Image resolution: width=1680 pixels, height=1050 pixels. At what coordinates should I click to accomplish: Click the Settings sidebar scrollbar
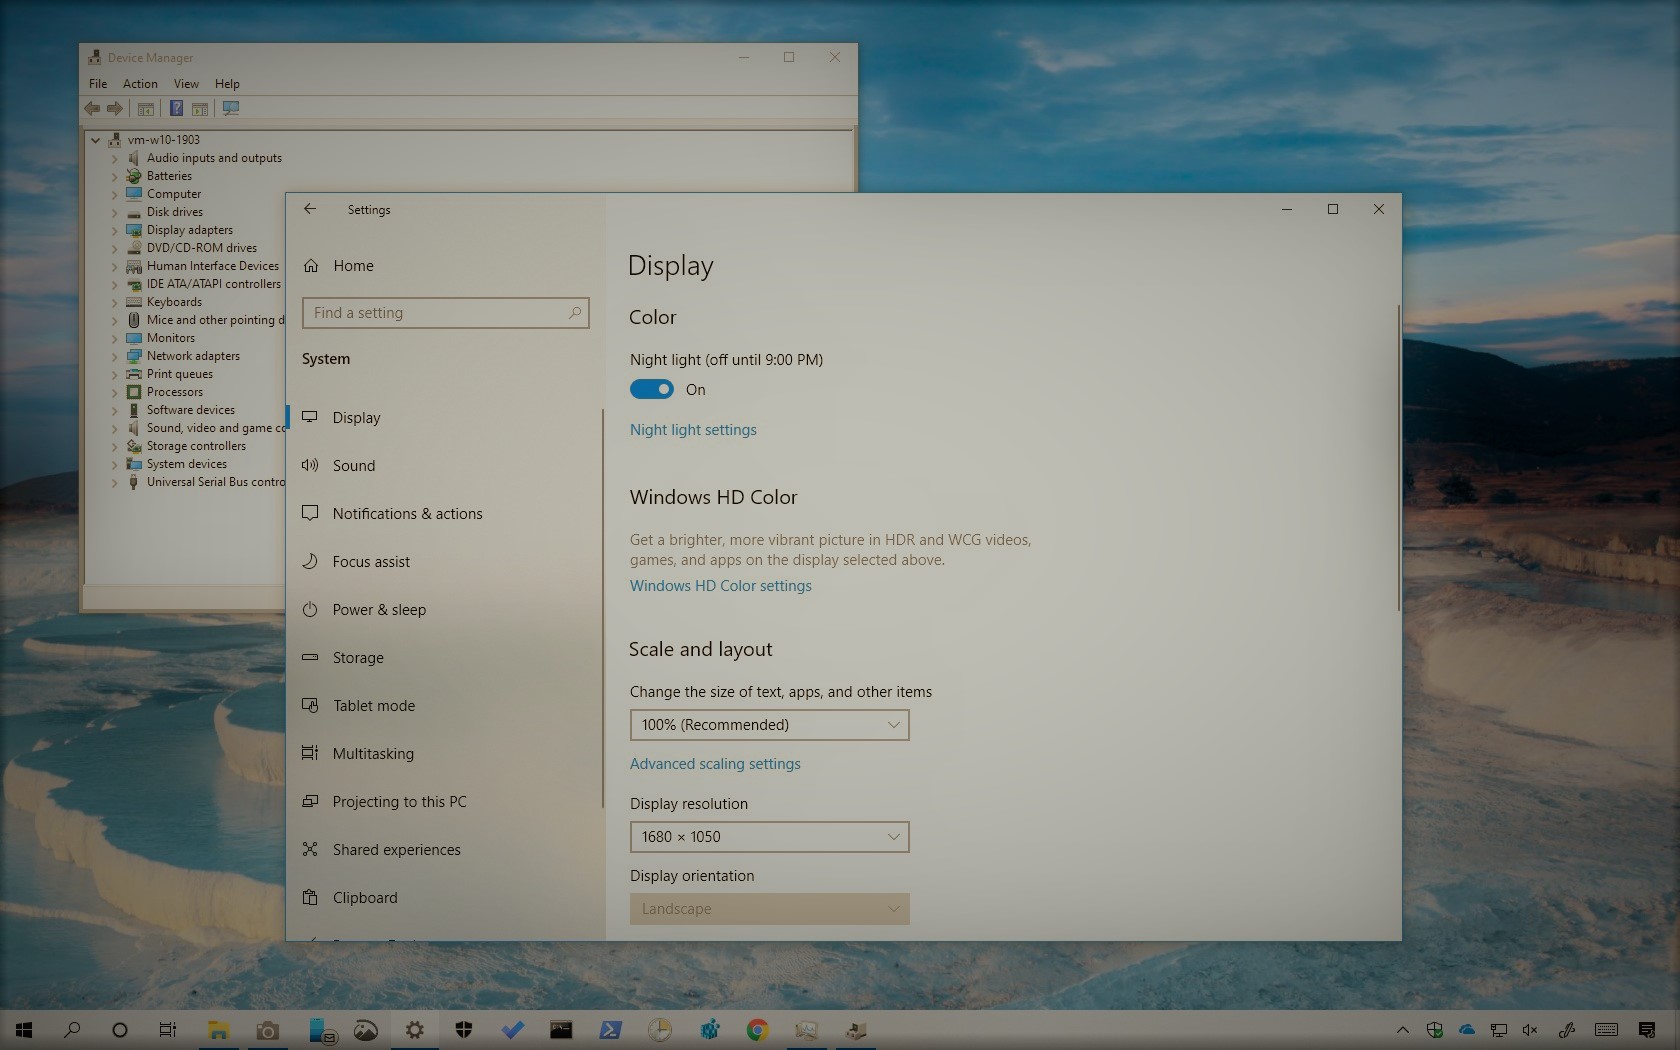coord(602,608)
